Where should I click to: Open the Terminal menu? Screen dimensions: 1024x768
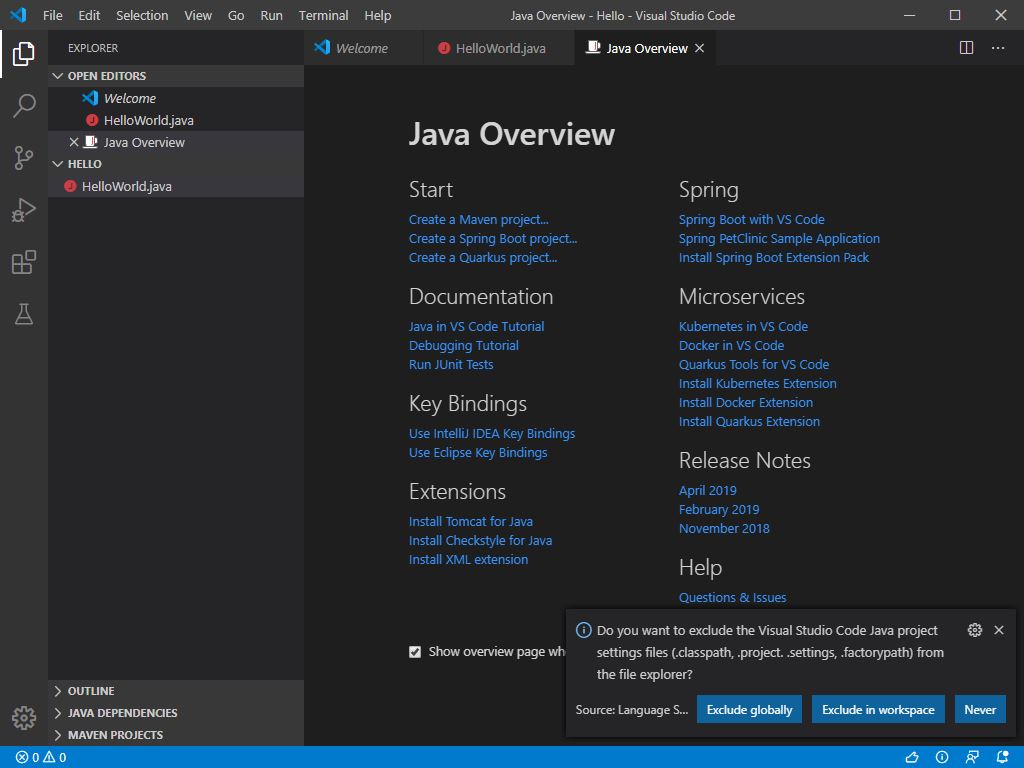point(323,15)
